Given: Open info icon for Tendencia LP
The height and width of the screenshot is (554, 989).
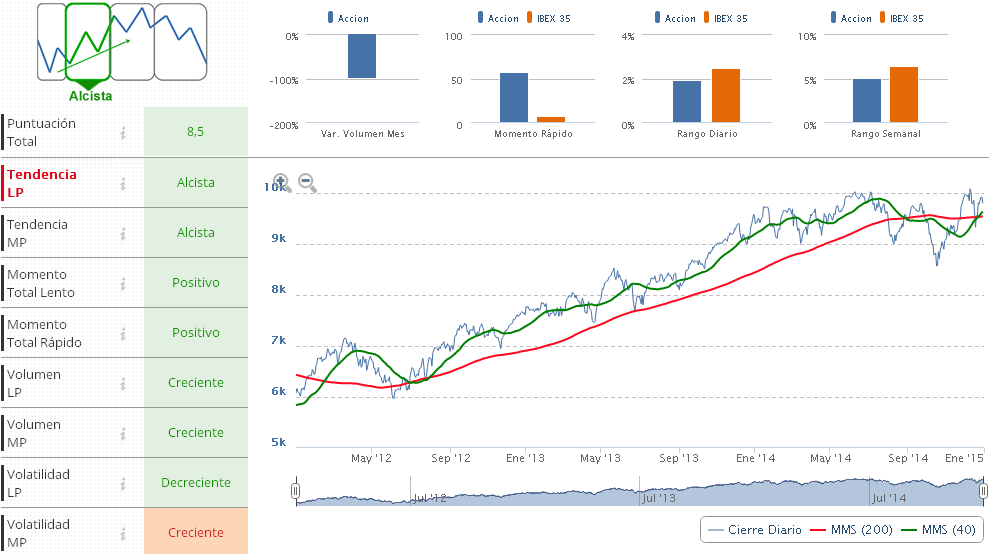Looking at the screenshot, I should 123,183.
